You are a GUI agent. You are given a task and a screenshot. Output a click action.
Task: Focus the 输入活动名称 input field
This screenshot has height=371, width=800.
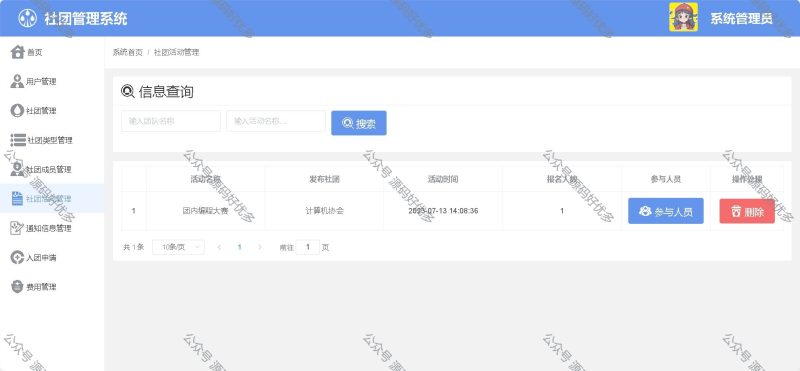[276, 121]
